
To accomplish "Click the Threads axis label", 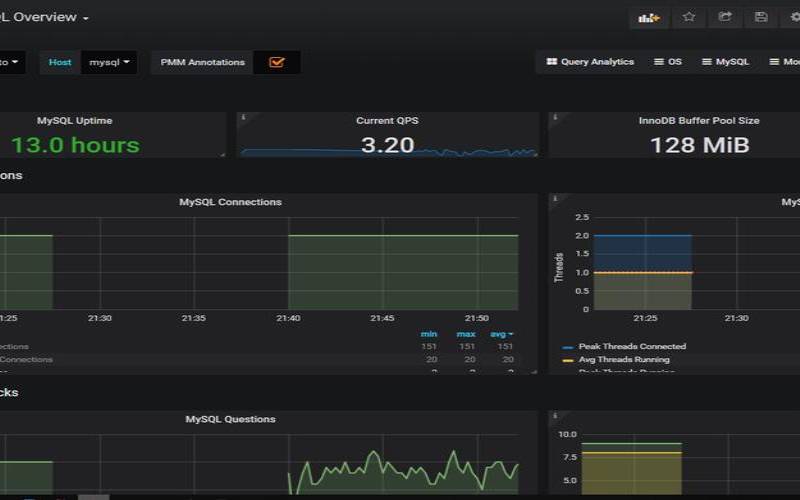I will 559,267.
